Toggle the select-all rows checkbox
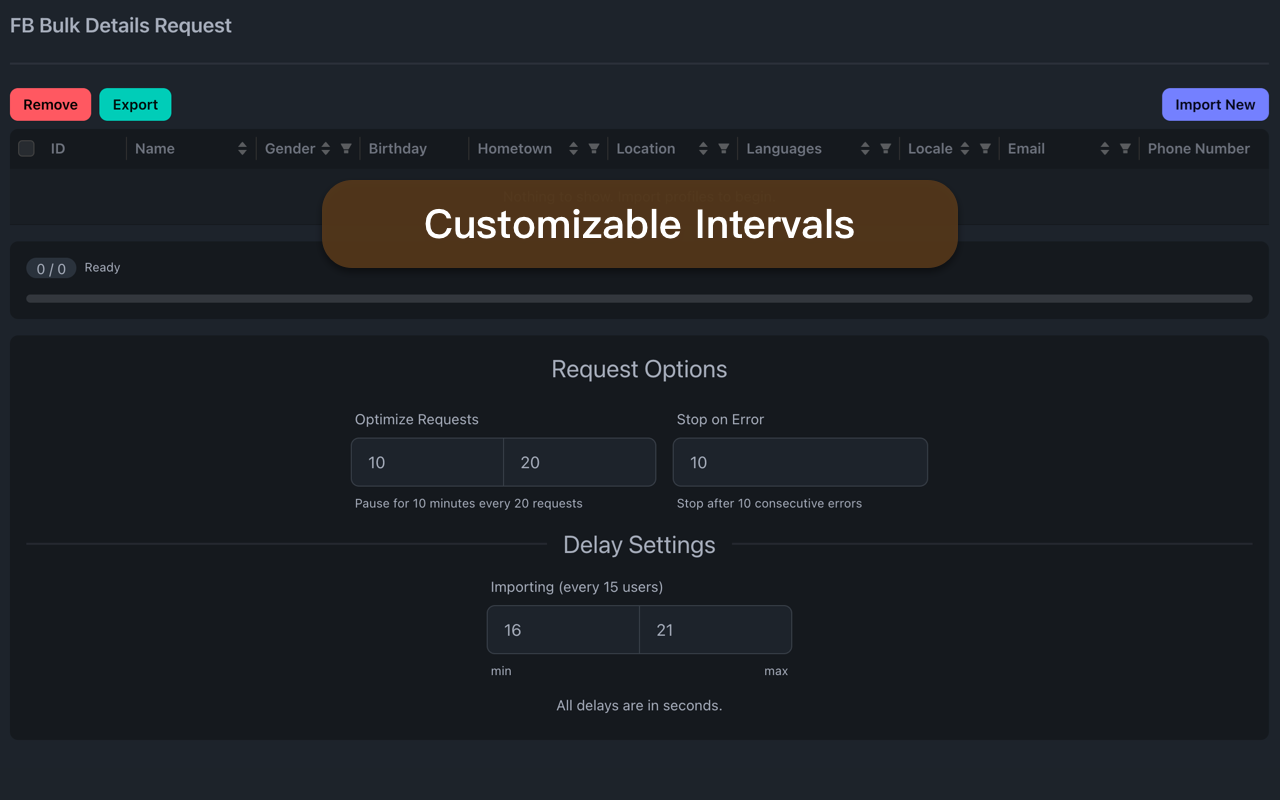 (27, 149)
